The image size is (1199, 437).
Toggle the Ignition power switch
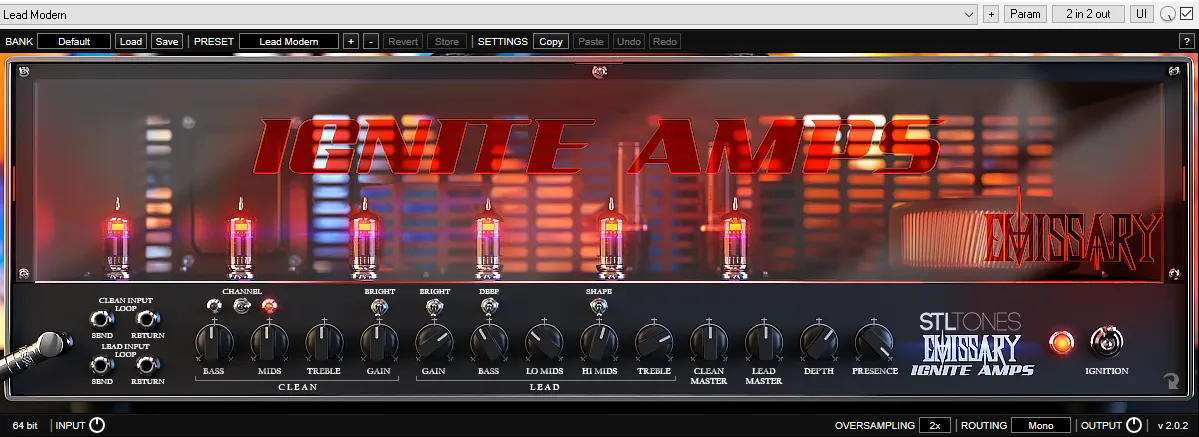(x=1106, y=341)
